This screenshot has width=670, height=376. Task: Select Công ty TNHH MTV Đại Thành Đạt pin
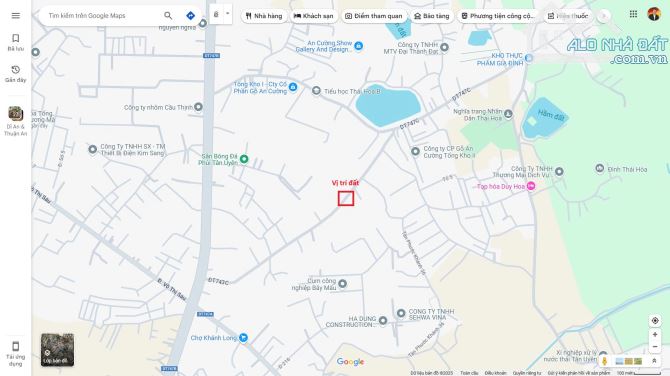click(444, 47)
